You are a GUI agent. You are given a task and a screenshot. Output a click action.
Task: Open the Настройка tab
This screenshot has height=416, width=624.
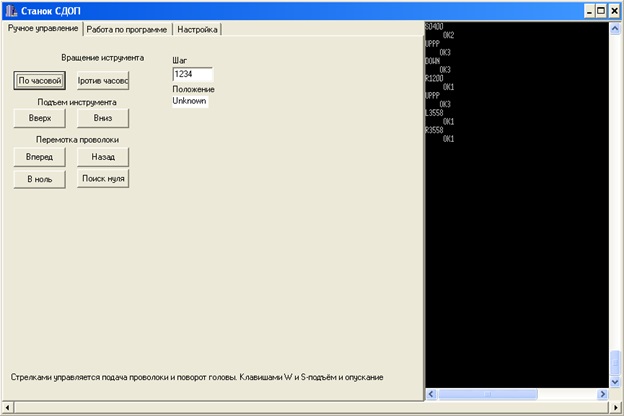coord(197,29)
